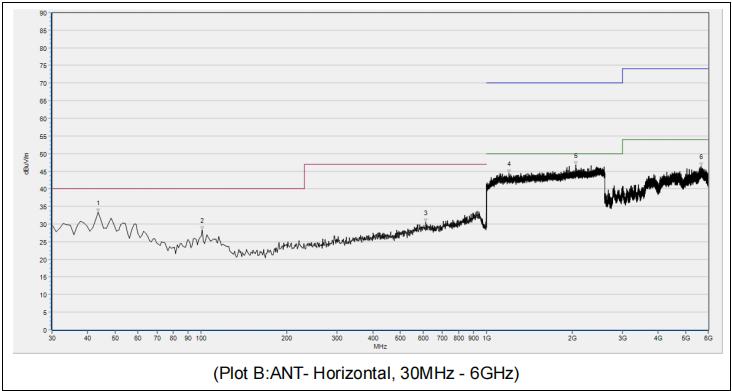Select marker 2 at 100 MHz
The width and height of the screenshot is (732, 391).
point(202,220)
